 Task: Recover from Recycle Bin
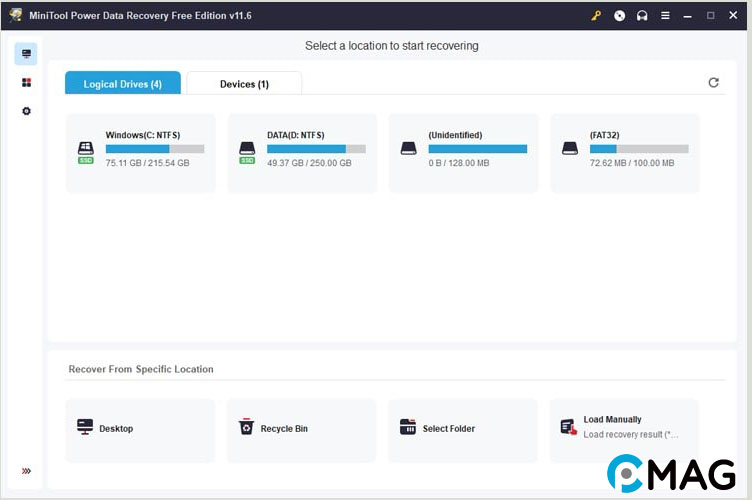302,430
